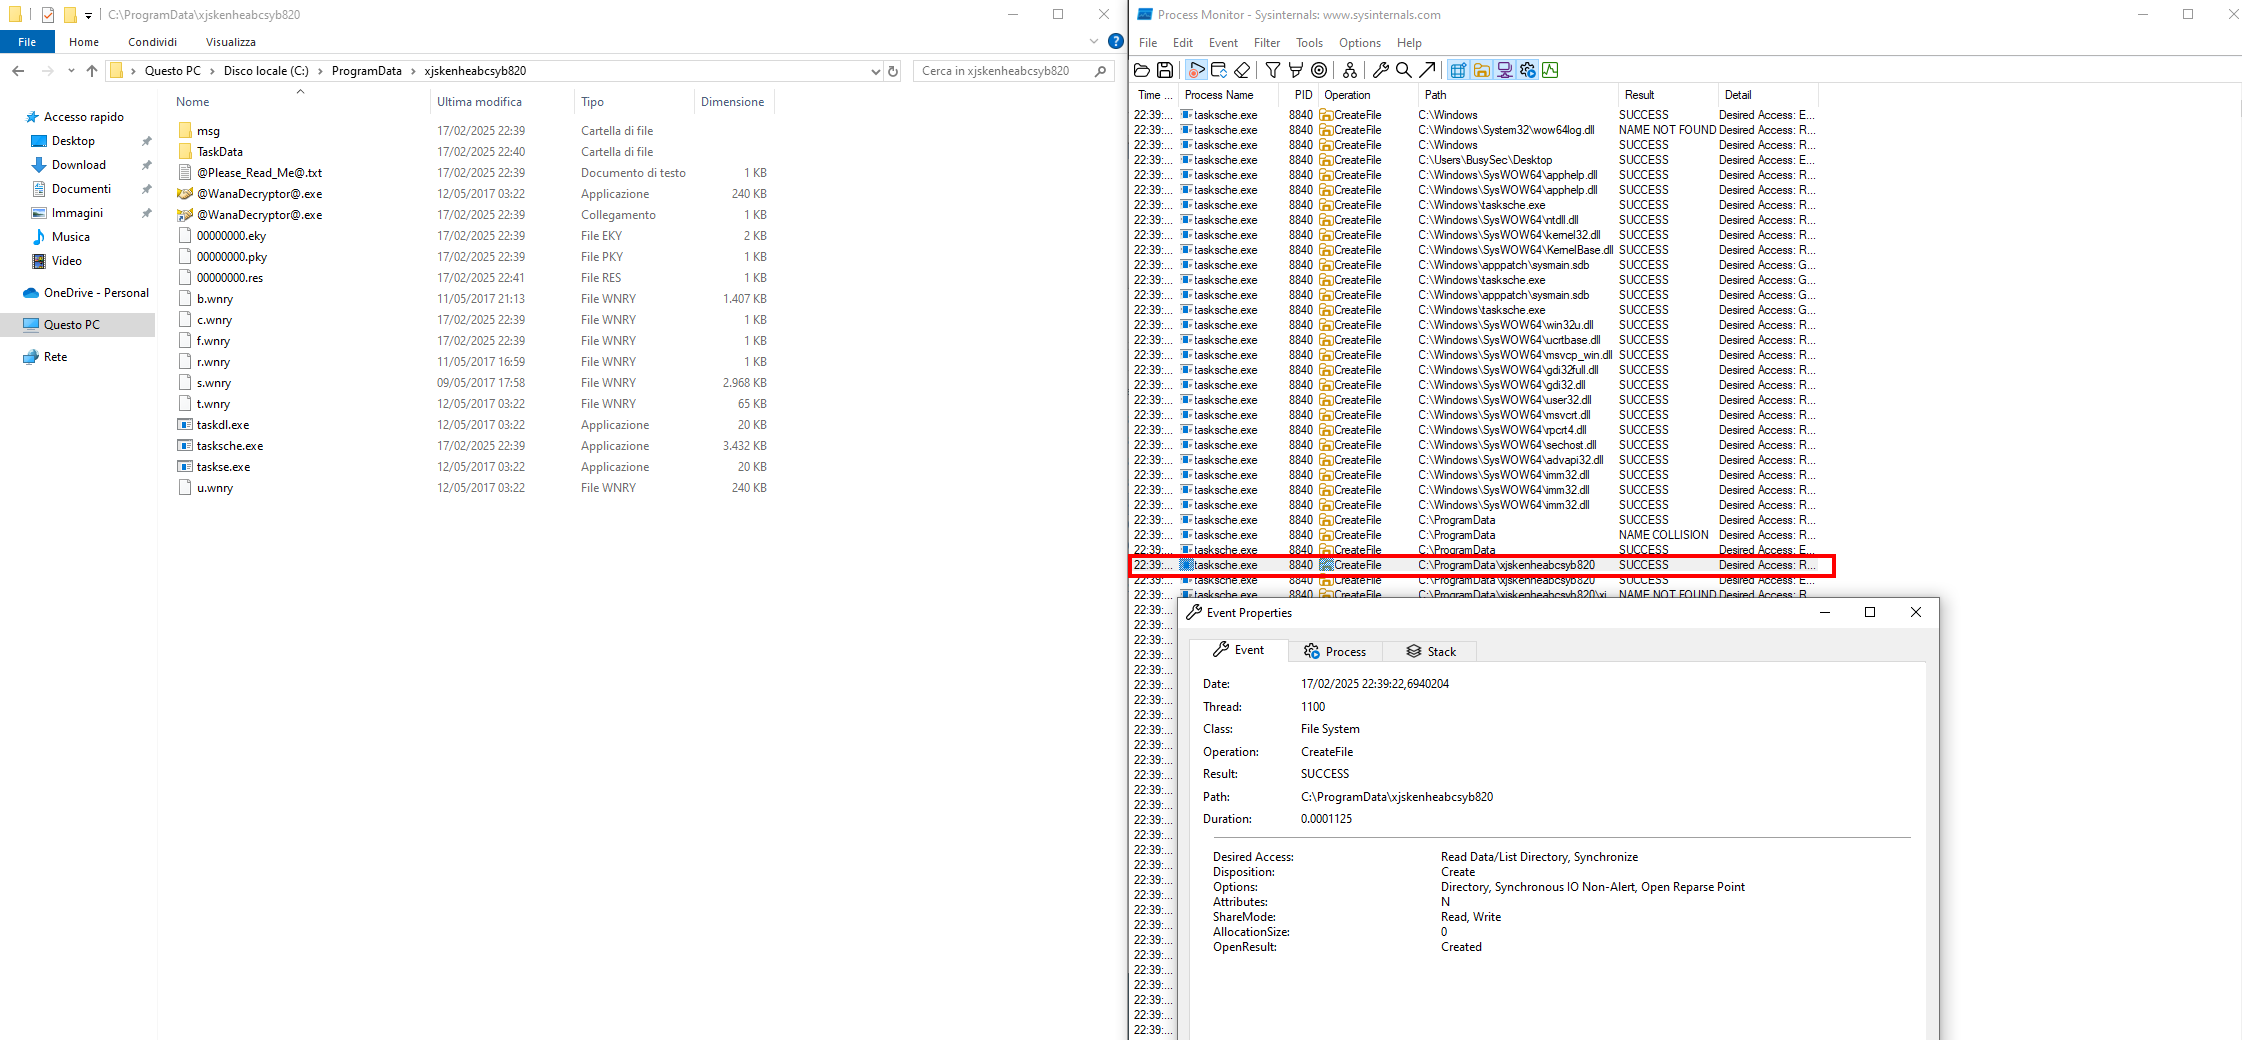Expand the chevron after Questo PC breadcrumb
The image size is (2242, 1040).
click(x=212, y=71)
